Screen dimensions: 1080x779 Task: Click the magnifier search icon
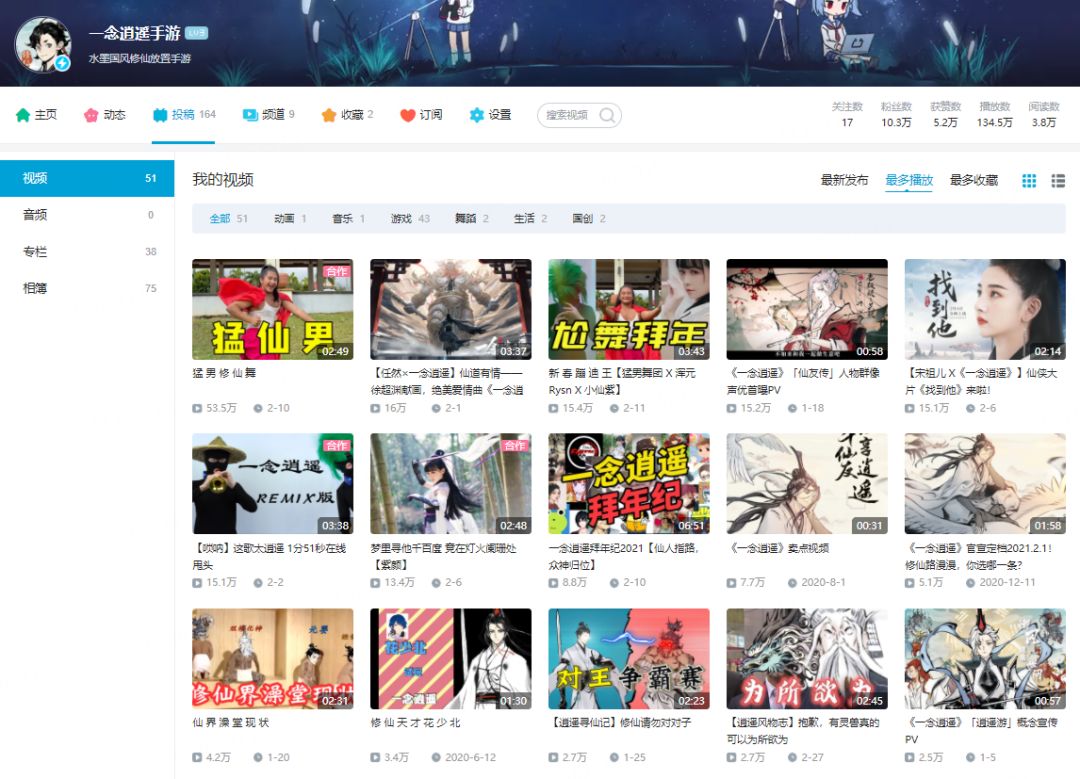coord(606,115)
